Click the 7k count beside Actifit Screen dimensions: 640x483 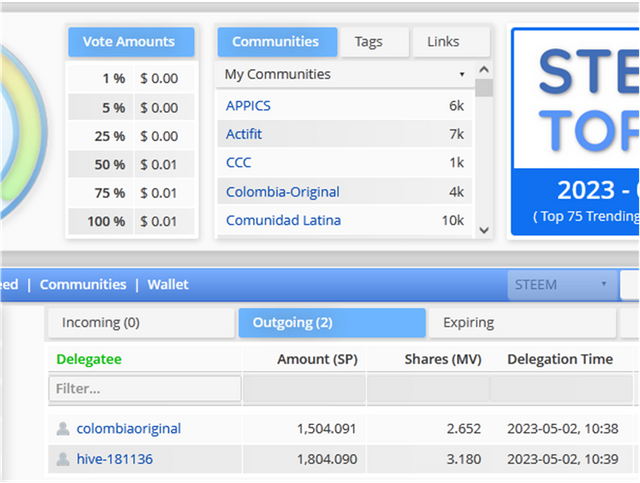click(x=456, y=134)
